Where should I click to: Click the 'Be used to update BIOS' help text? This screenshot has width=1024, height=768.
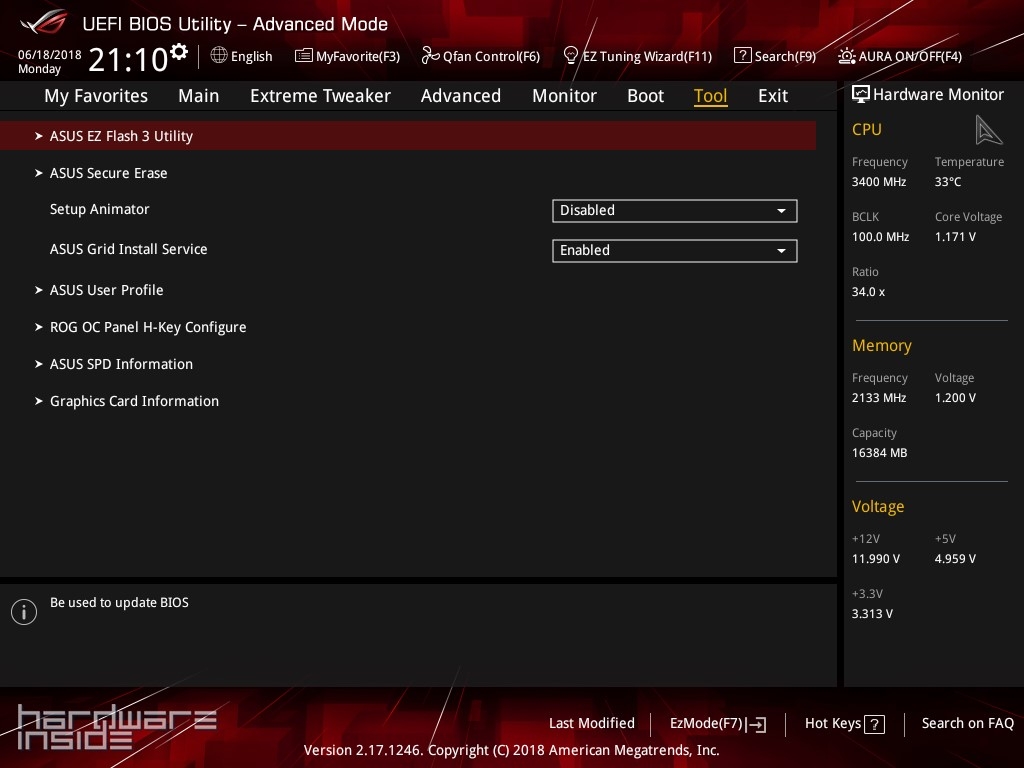(x=120, y=603)
